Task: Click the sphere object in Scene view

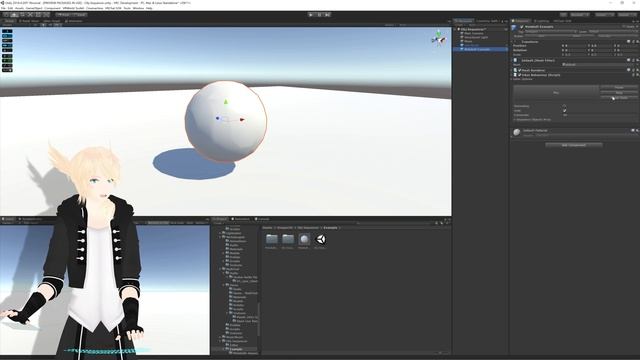Action: (x=226, y=121)
